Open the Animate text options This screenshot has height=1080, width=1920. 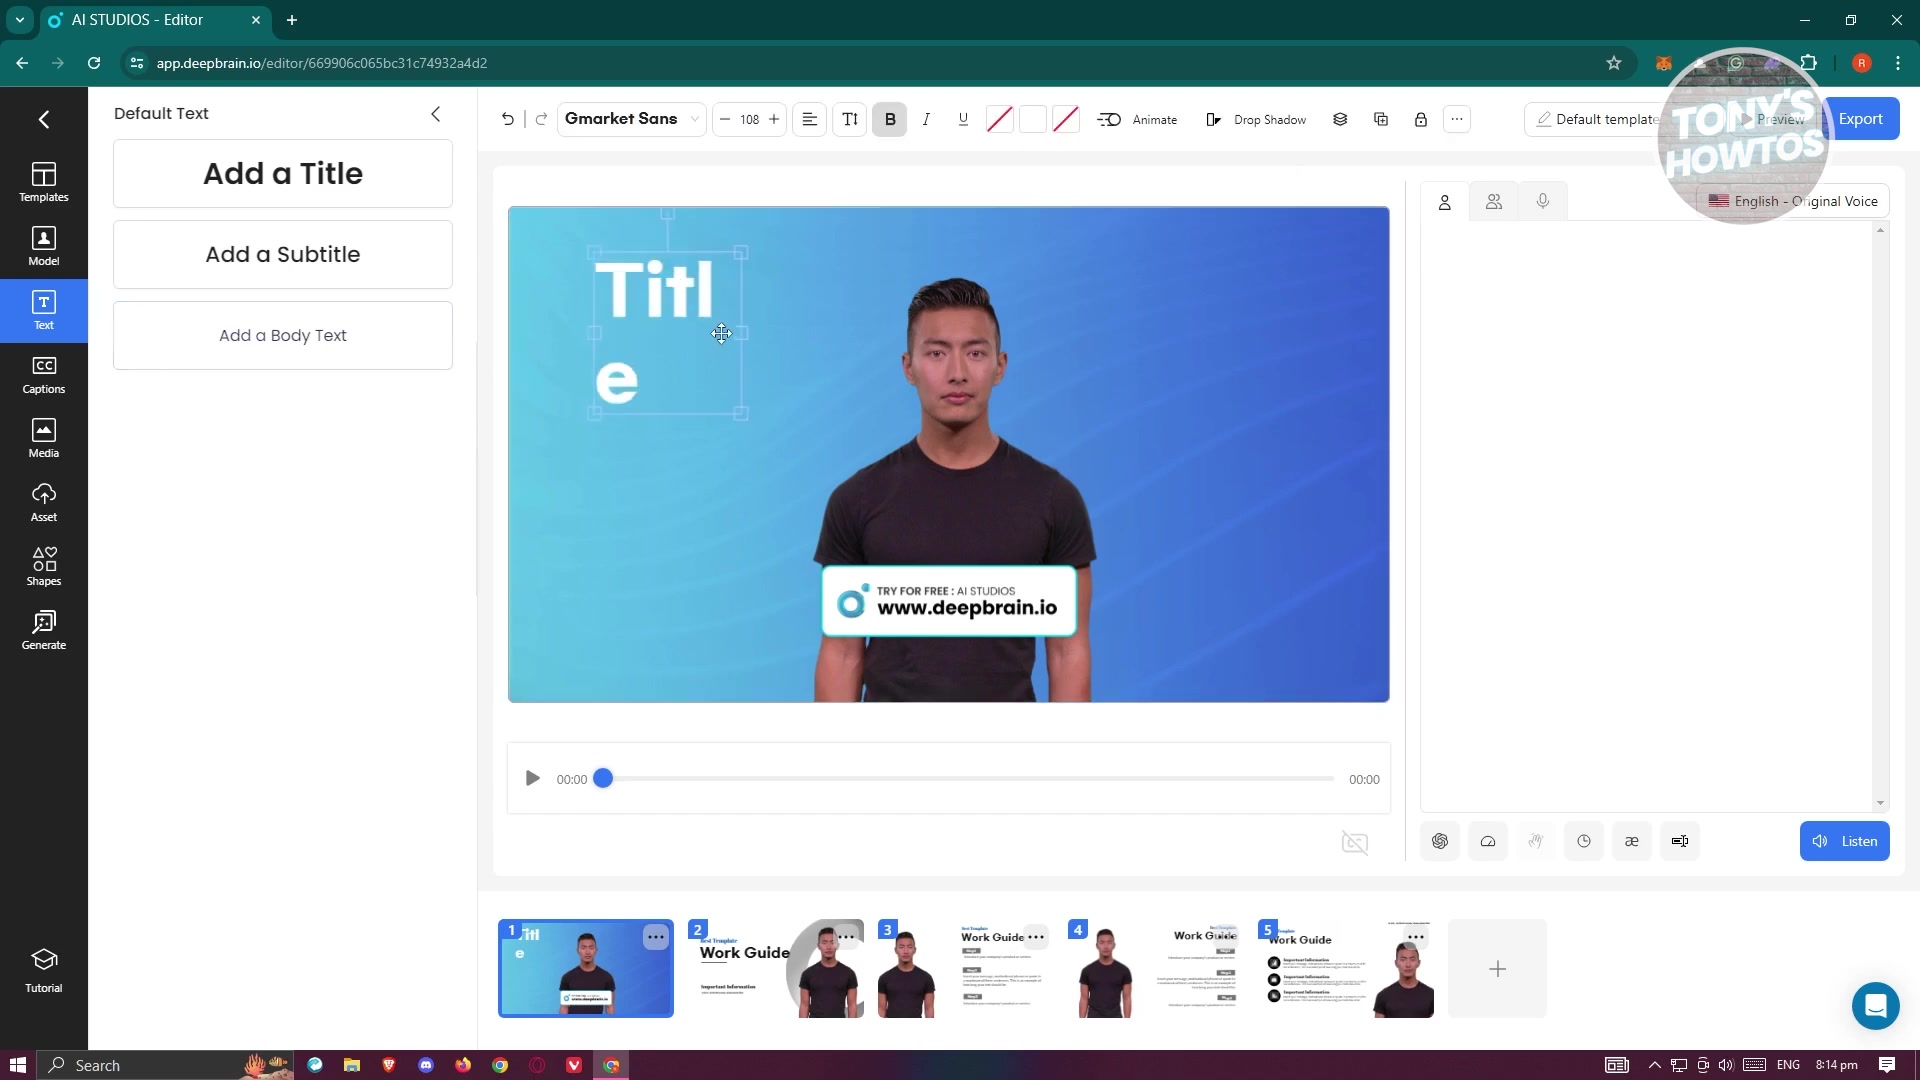(1138, 120)
